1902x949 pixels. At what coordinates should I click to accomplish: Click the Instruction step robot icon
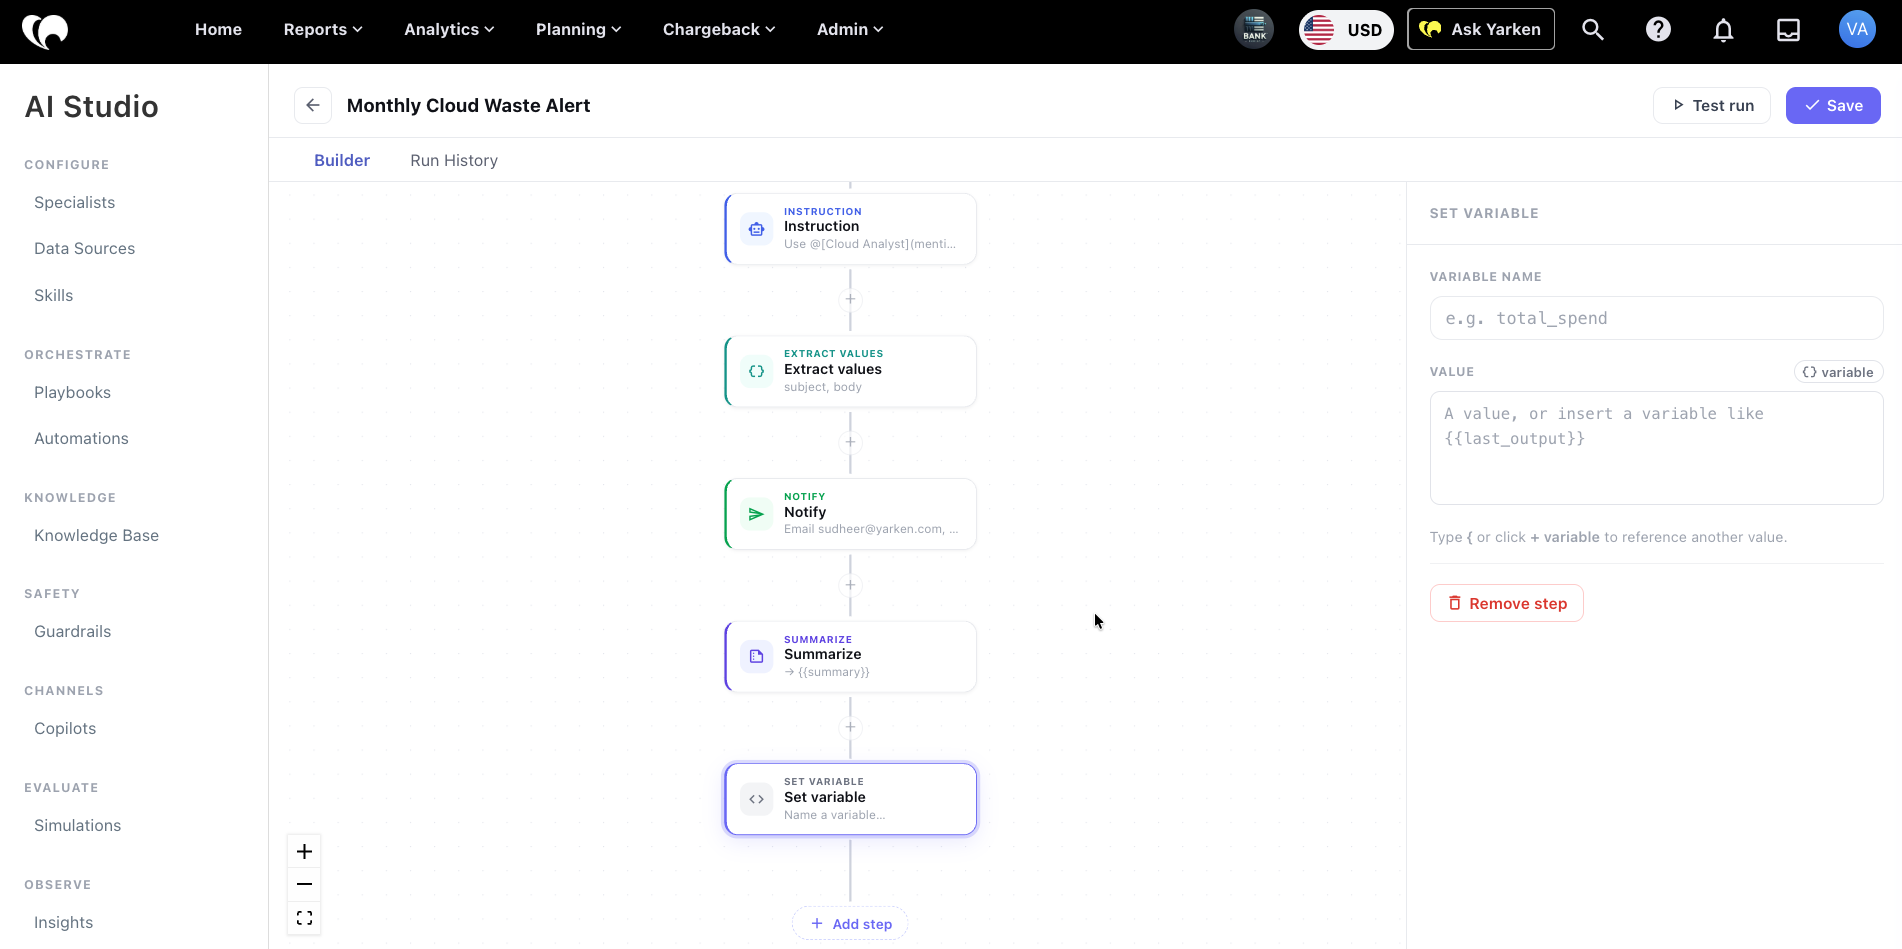757,229
